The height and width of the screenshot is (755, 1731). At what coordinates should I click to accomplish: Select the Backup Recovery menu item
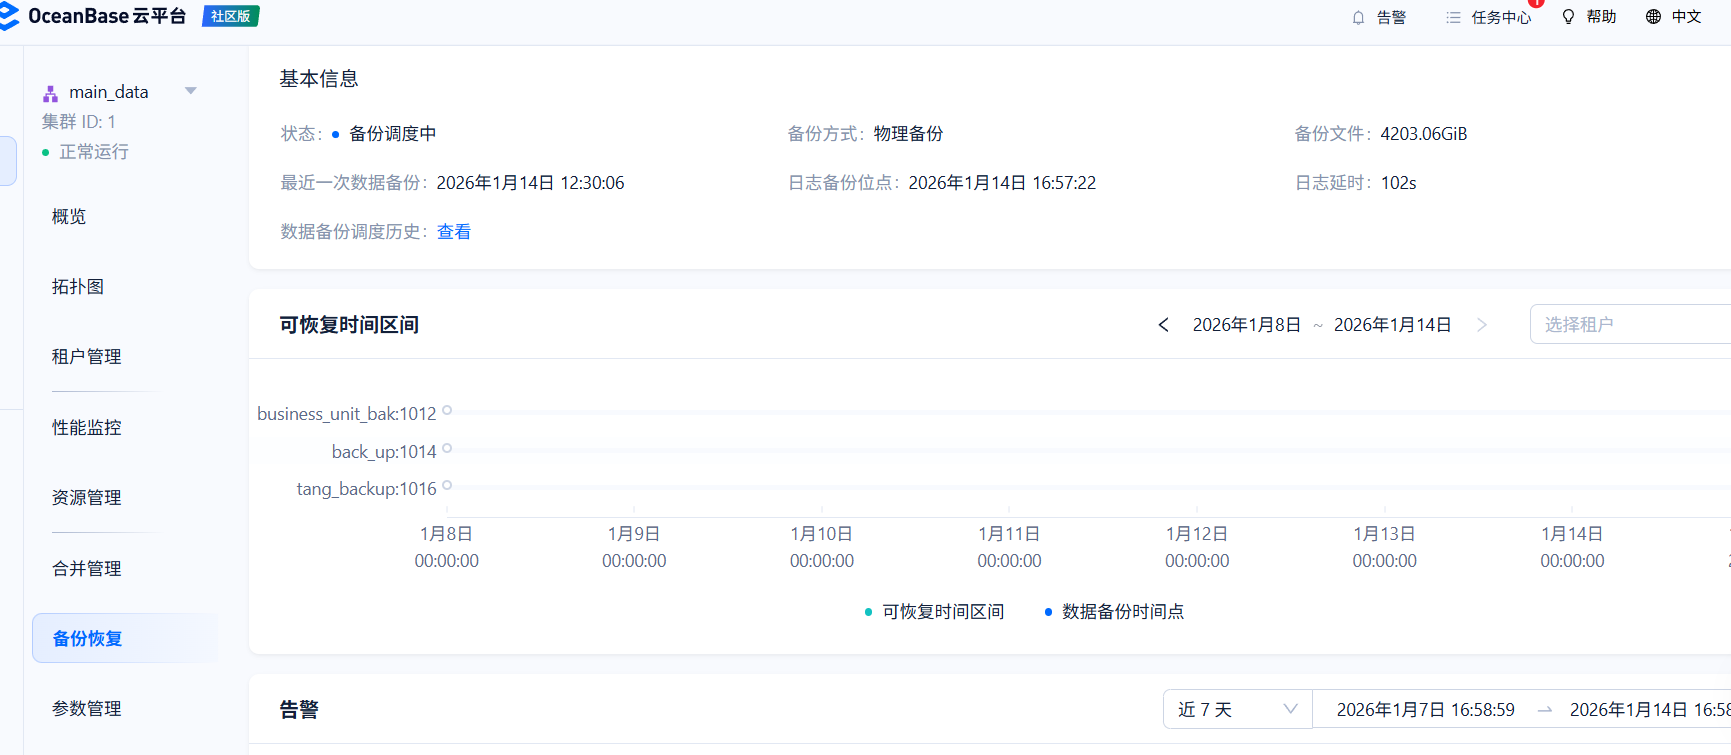87,639
